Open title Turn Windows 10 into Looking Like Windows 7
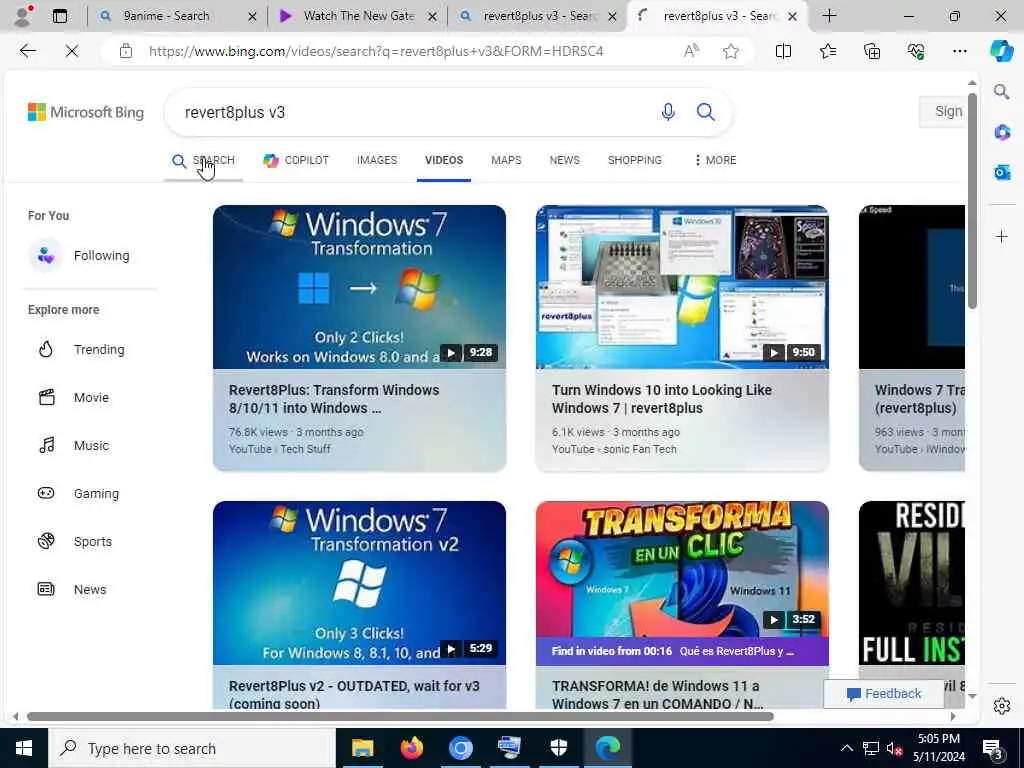The height and width of the screenshot is (768, 1024). (x=662, y=399)
